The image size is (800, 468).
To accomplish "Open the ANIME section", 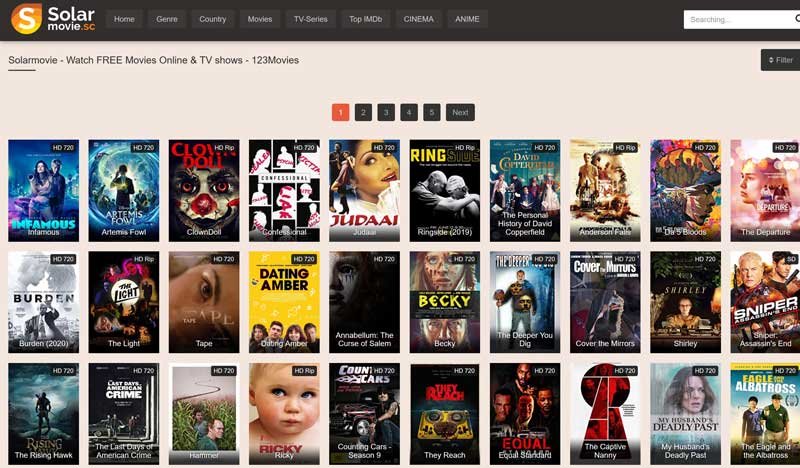I will 467,19.
